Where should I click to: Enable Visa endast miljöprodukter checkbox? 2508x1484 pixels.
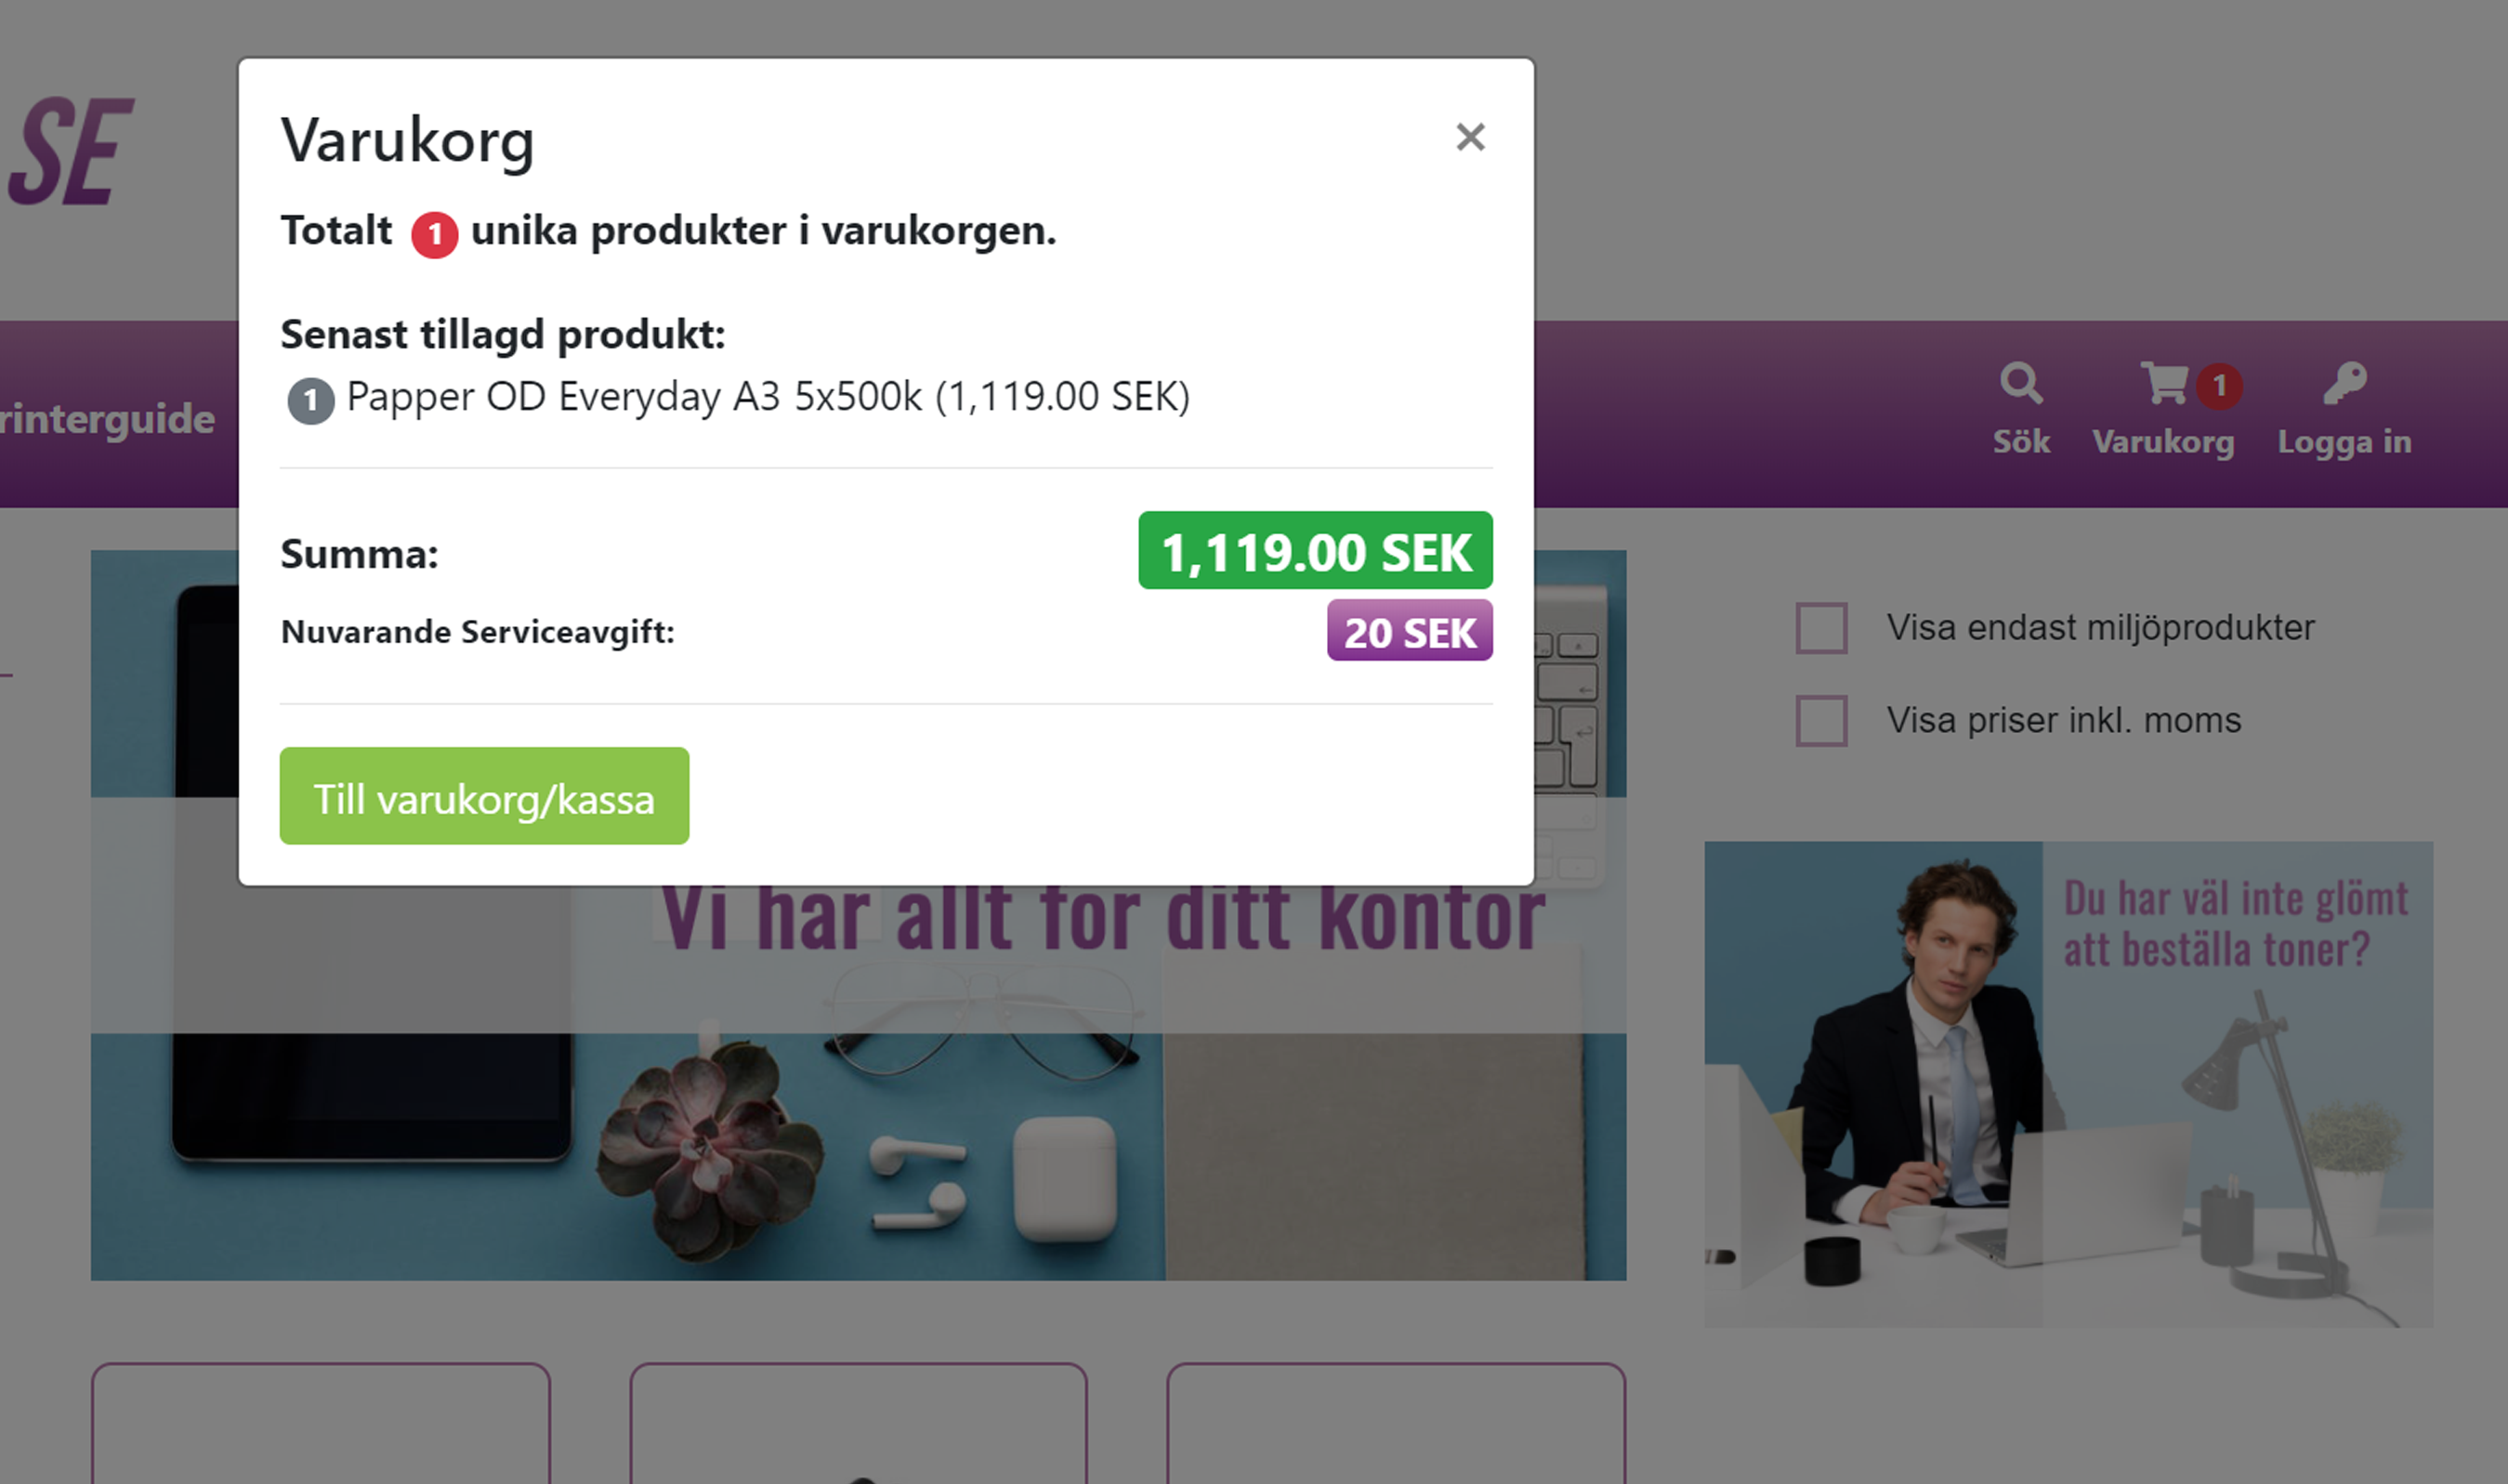click(x=1821, y=628)
